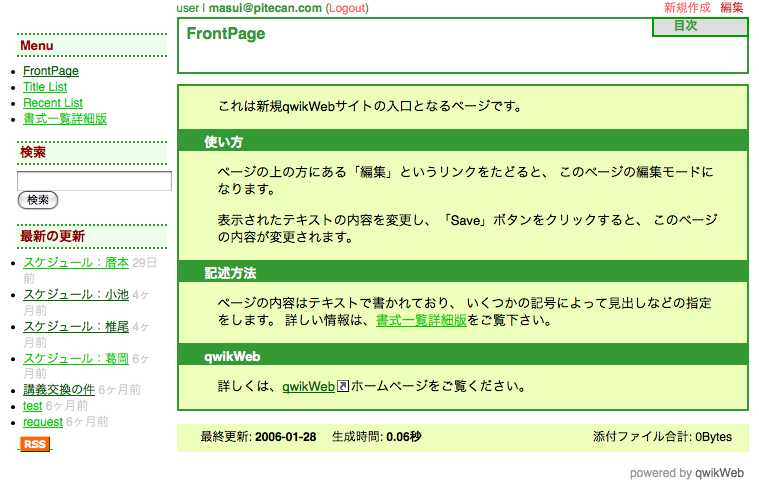
Task: Click the 使い方 section heading
Action: point(223,142)
